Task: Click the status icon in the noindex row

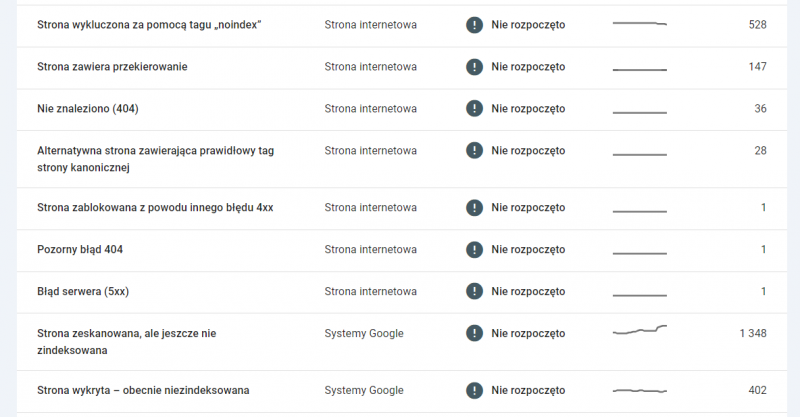Action: point(474,24)
